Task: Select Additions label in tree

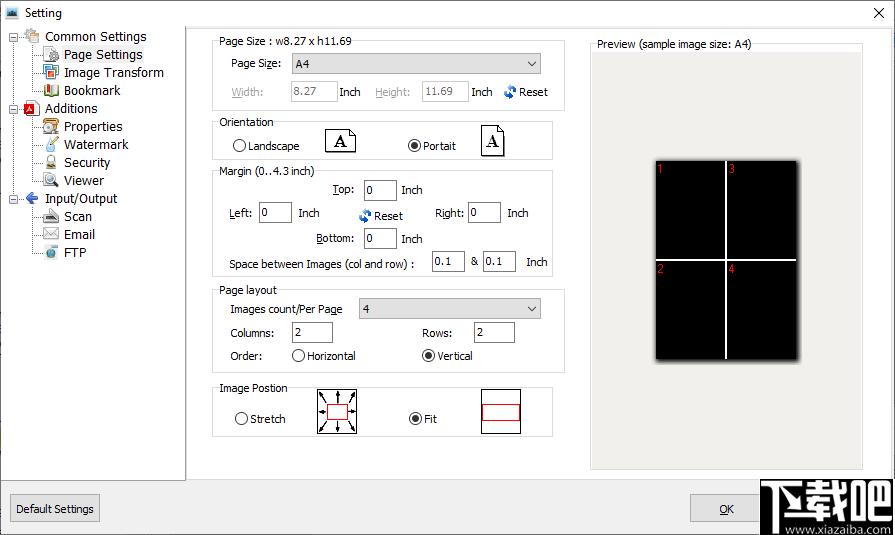Action: tap(71, 108)
